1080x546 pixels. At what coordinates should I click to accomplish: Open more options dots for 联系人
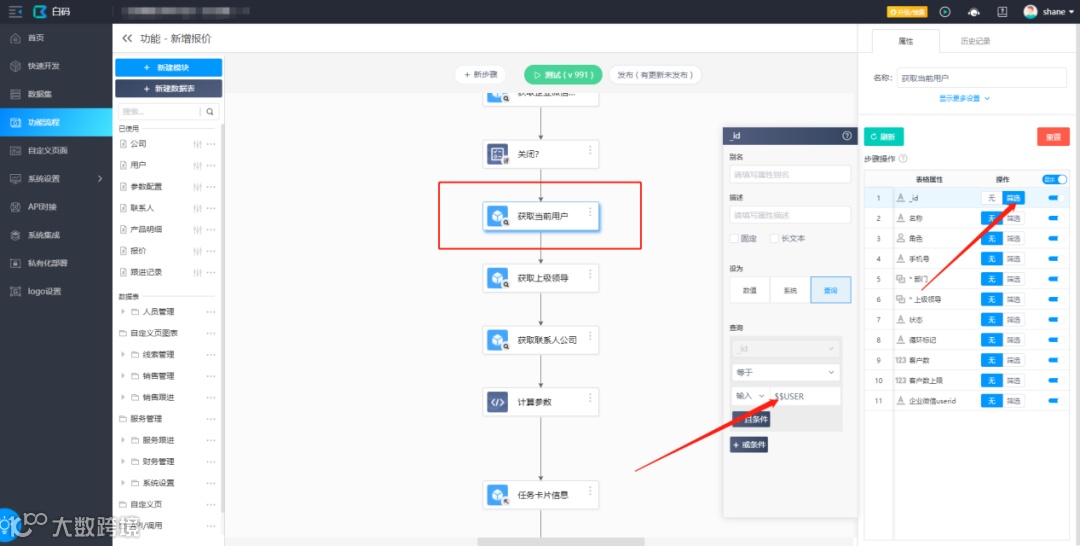point(211,208)
